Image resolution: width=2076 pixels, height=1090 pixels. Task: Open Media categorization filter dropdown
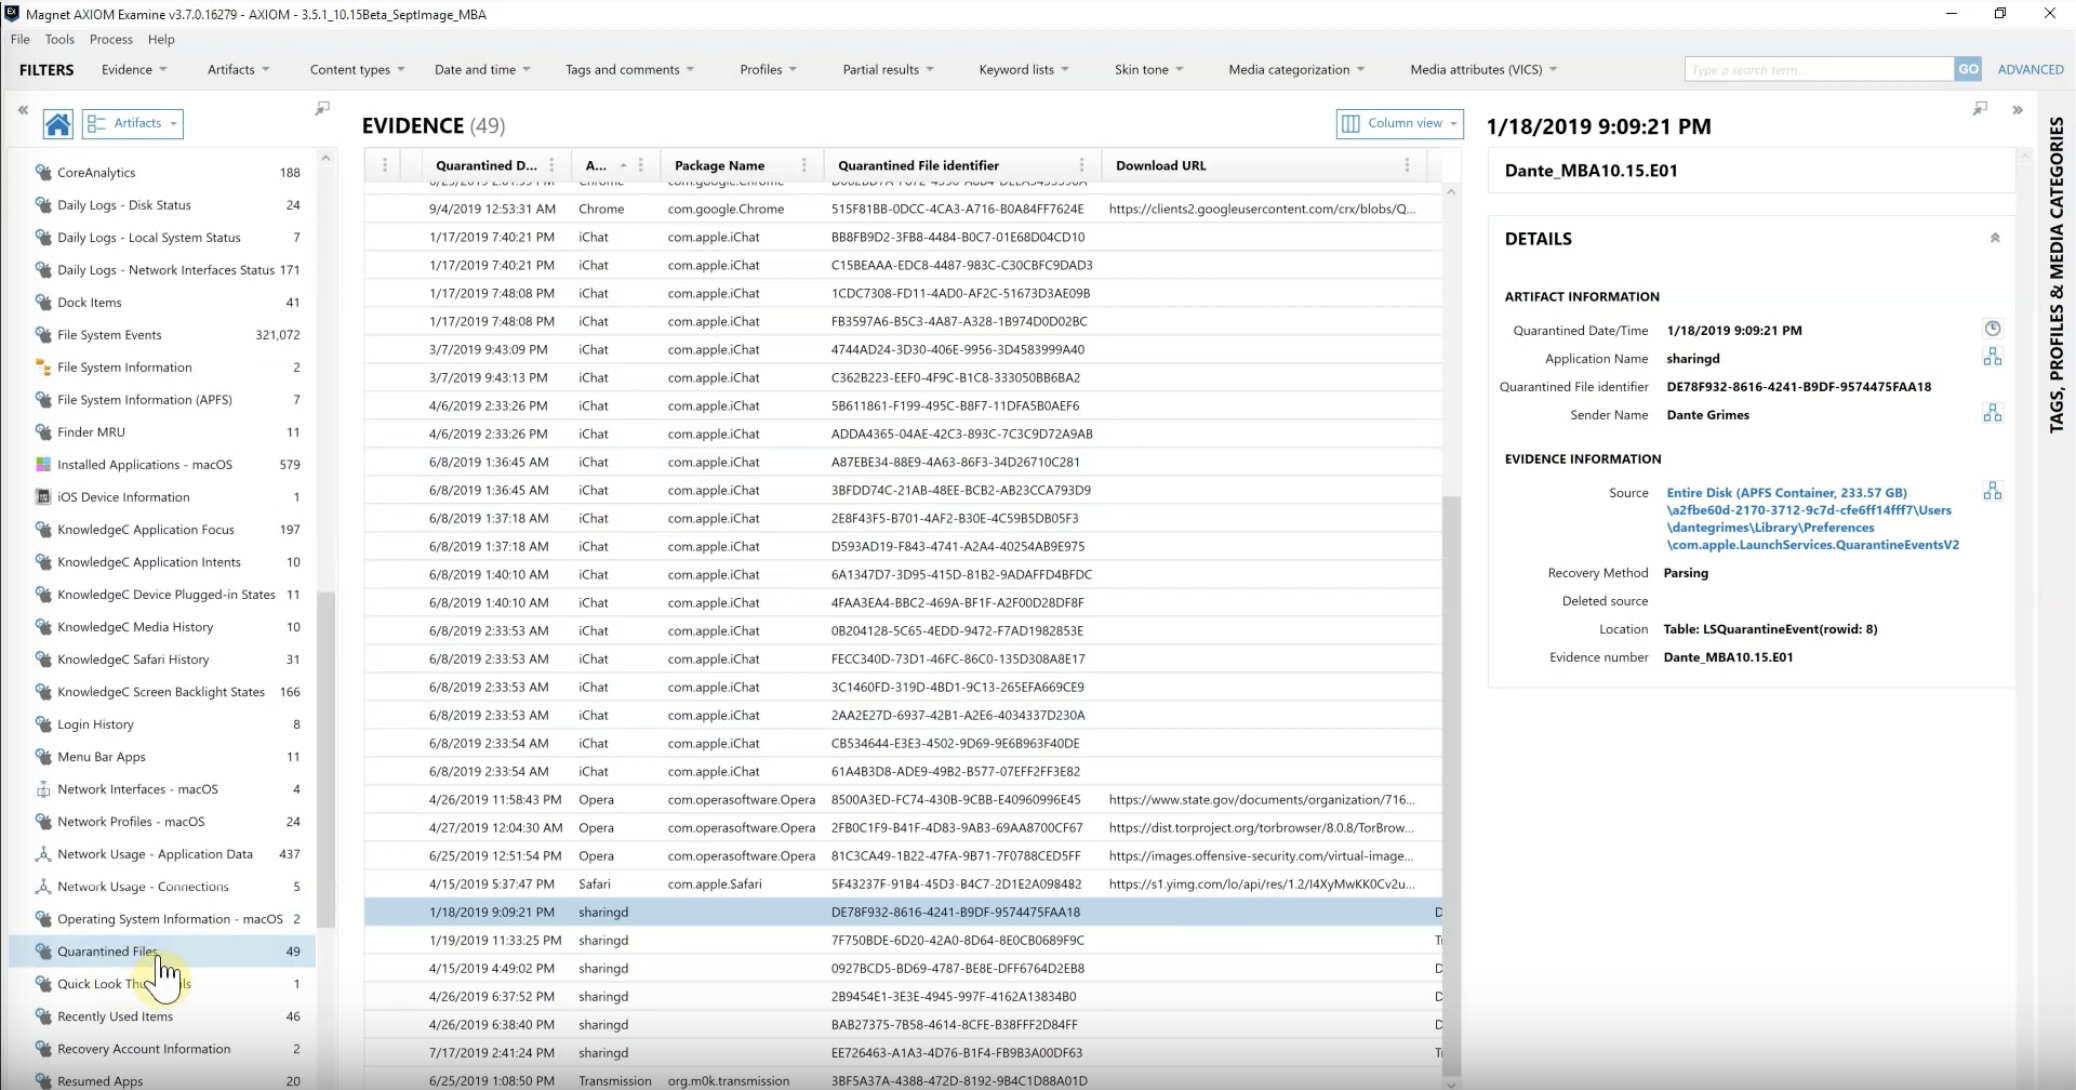click(x=1296, y=69)
